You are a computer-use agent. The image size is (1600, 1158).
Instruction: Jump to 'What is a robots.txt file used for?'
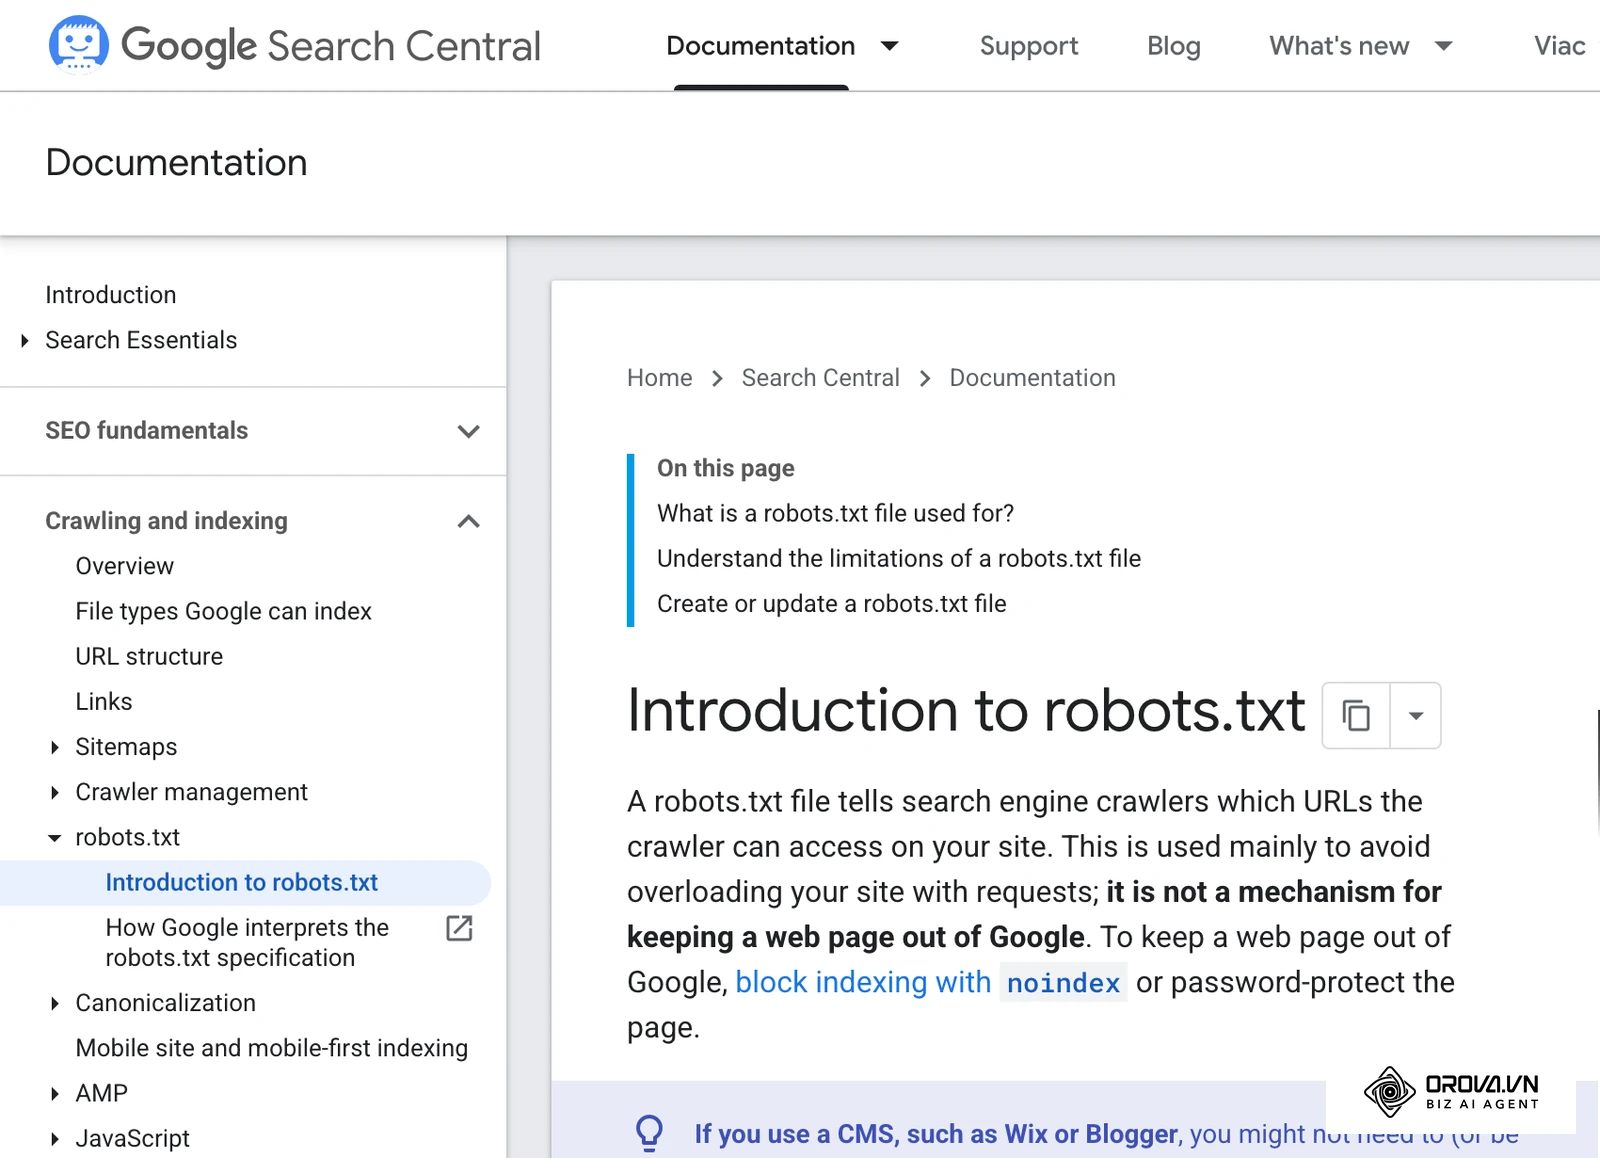tap(835, 513)
